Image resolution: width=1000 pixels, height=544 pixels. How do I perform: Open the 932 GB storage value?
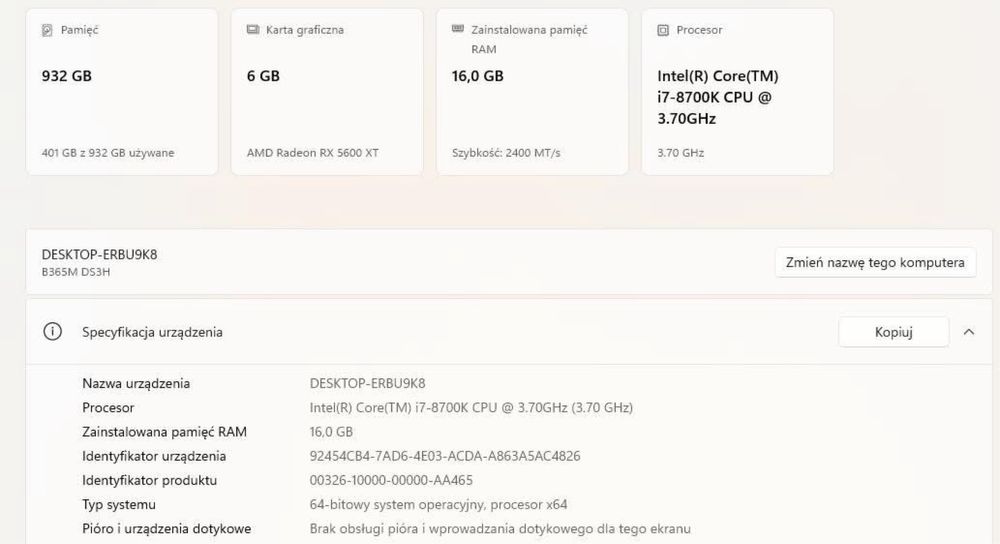67,76
